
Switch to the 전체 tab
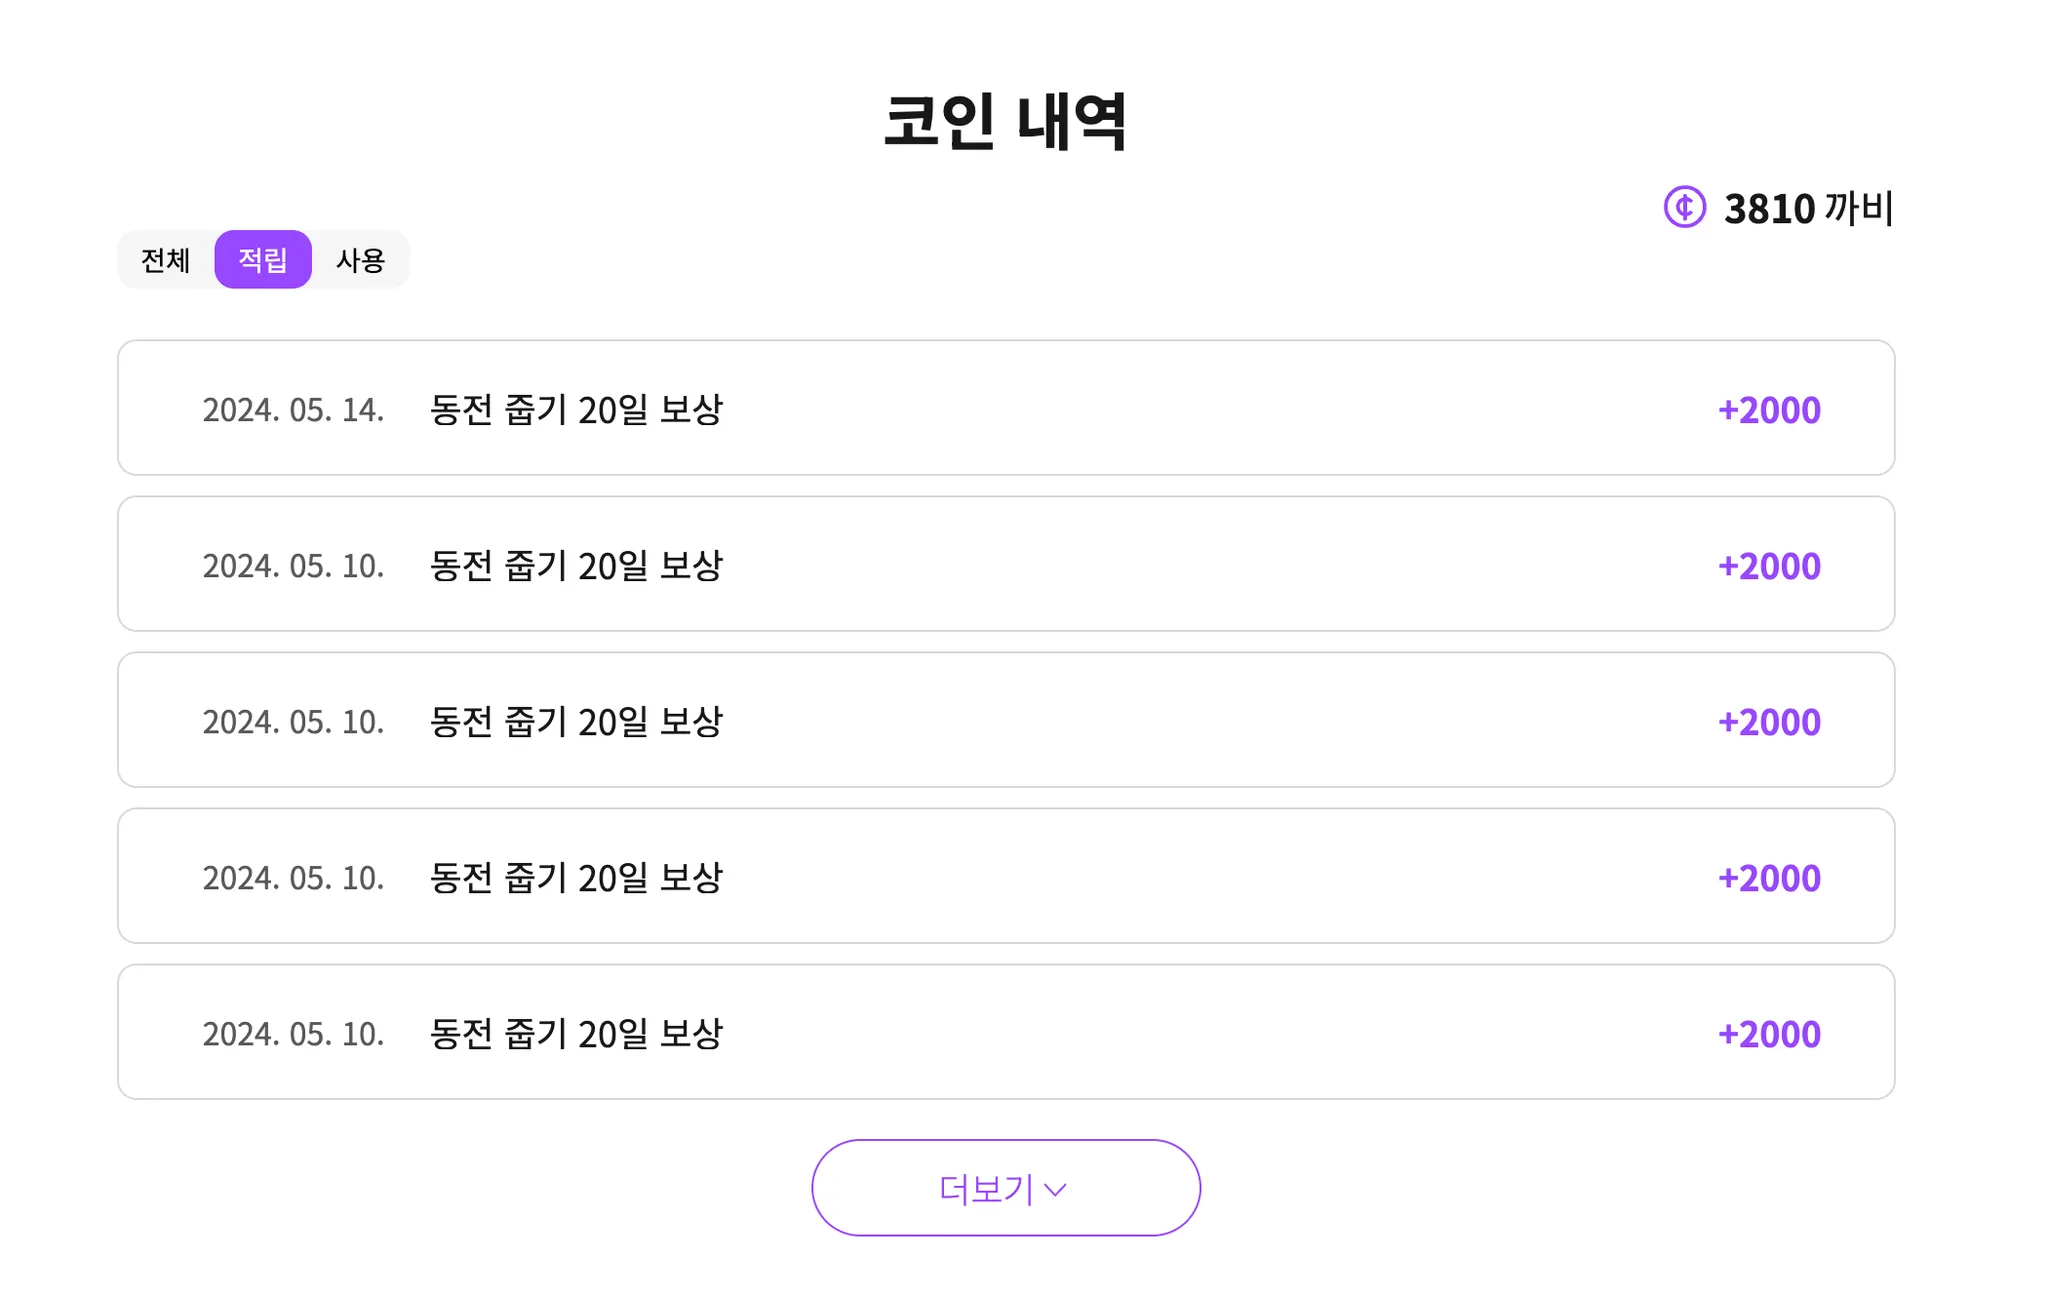pyautogui.click(x=165, y=260)
